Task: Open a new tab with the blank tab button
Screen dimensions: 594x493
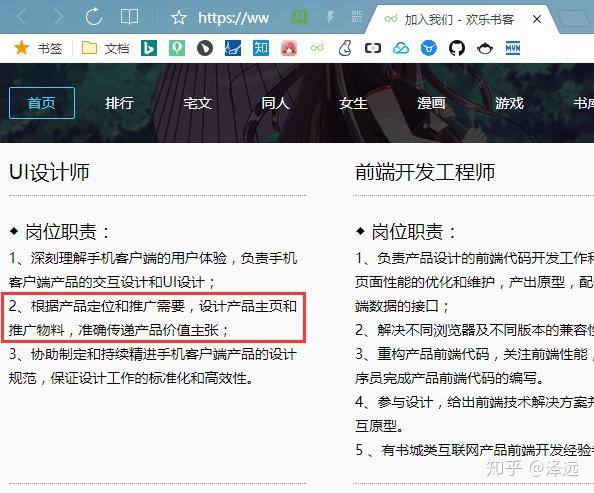Action: [575, 19]
